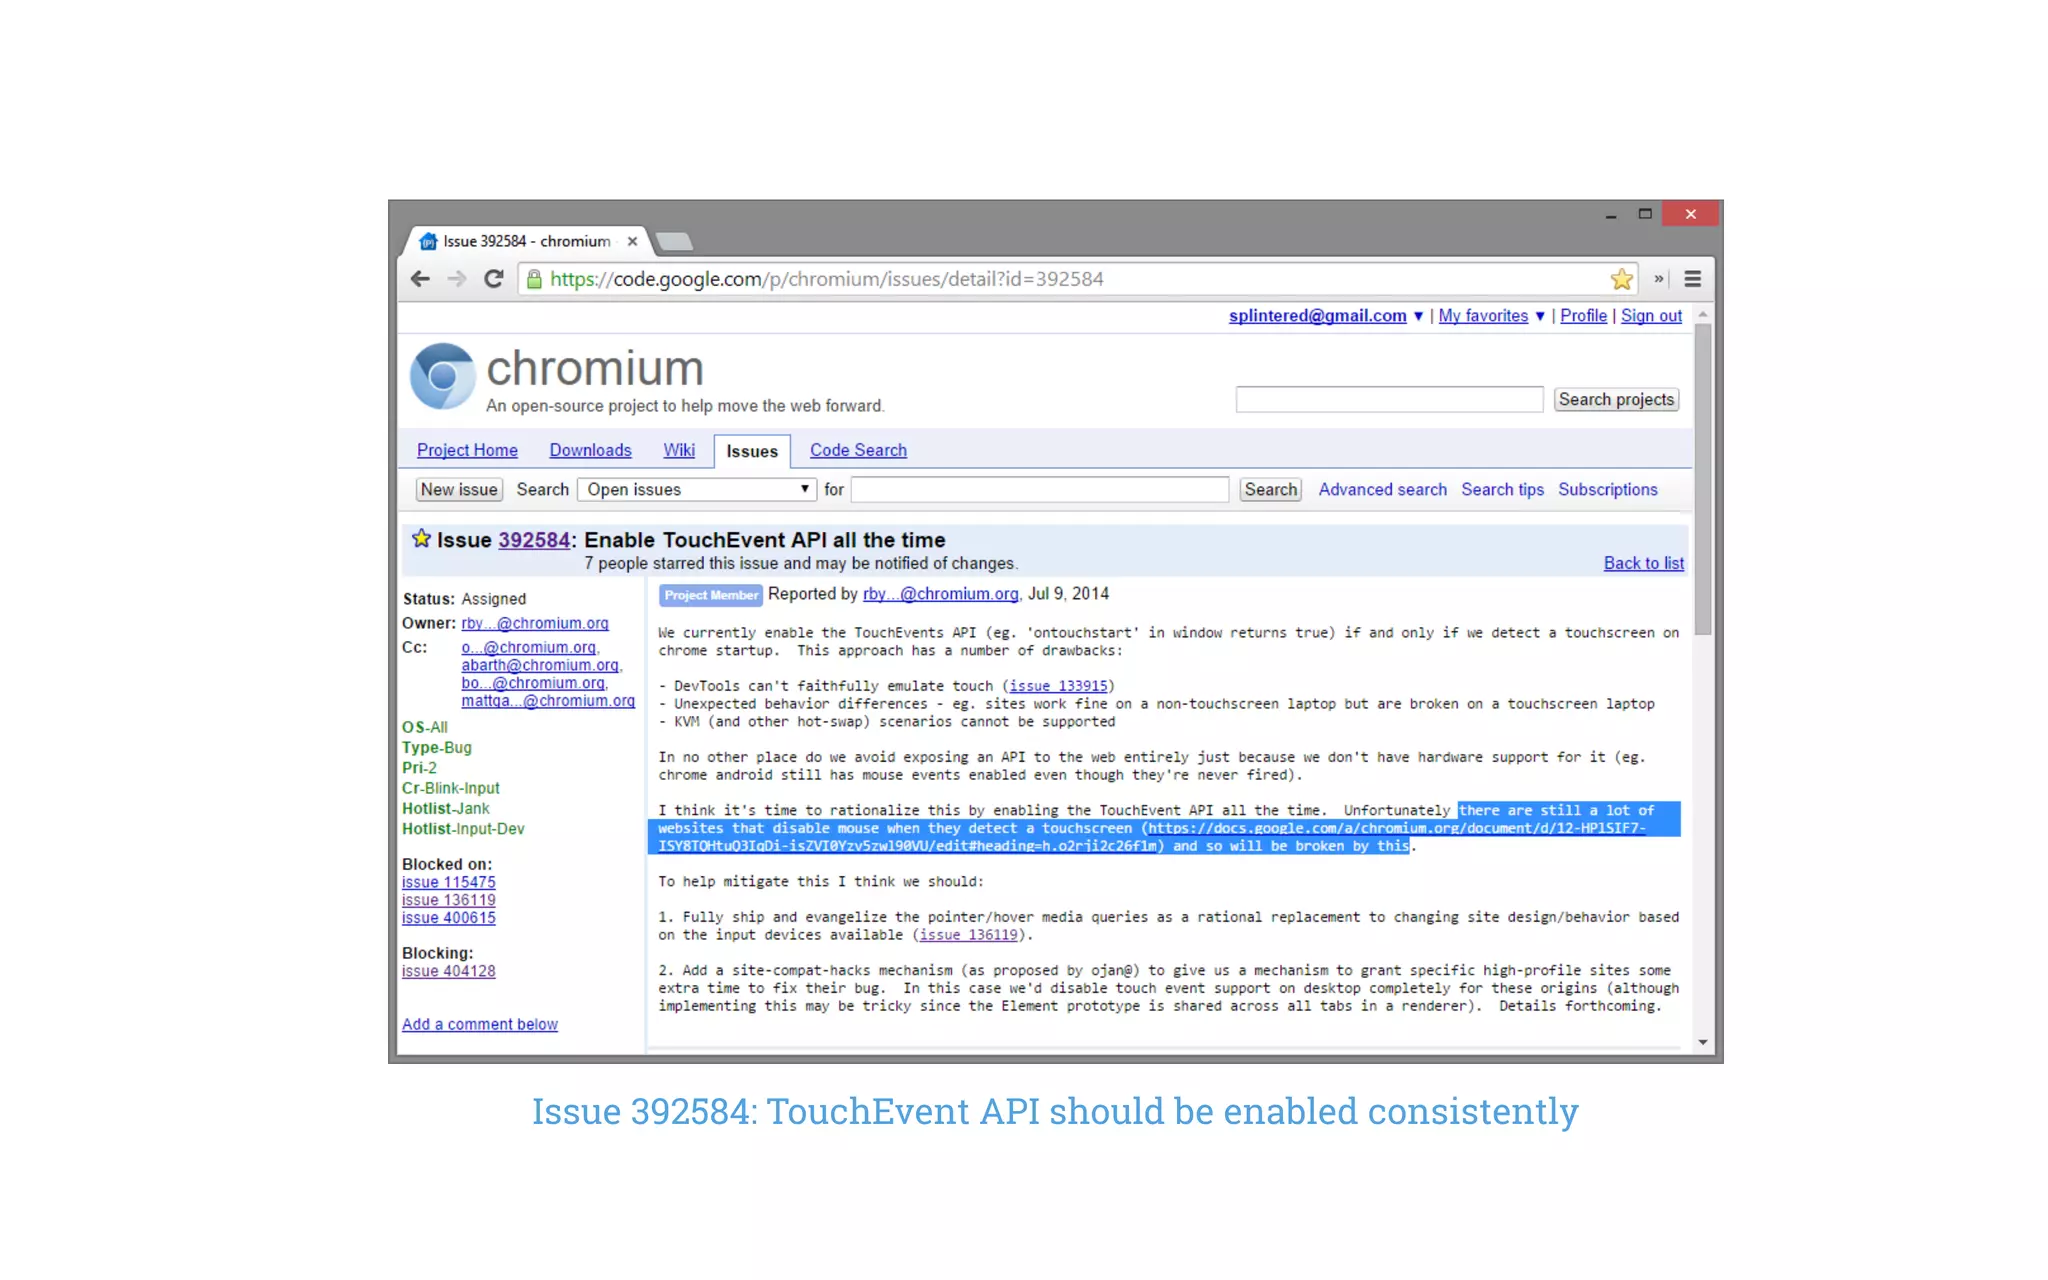Open a new tab button
The height and width of the screenshot is (1280, 2048).
674,241
